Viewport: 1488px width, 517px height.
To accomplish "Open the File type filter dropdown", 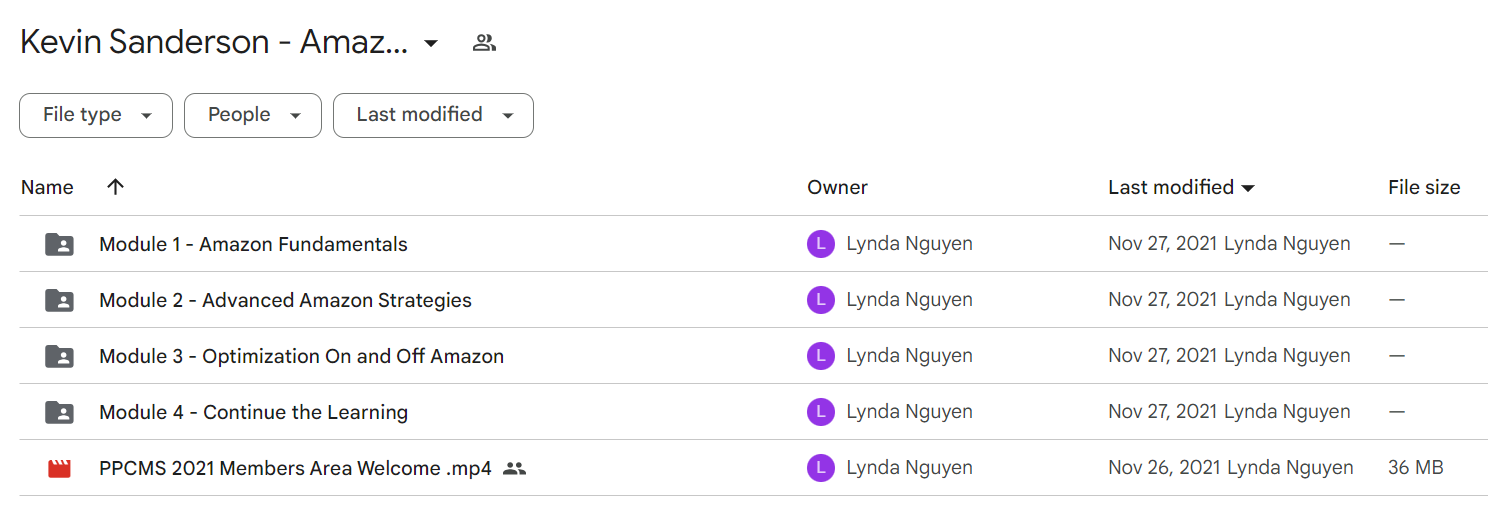I will click(x=96, y=115).
